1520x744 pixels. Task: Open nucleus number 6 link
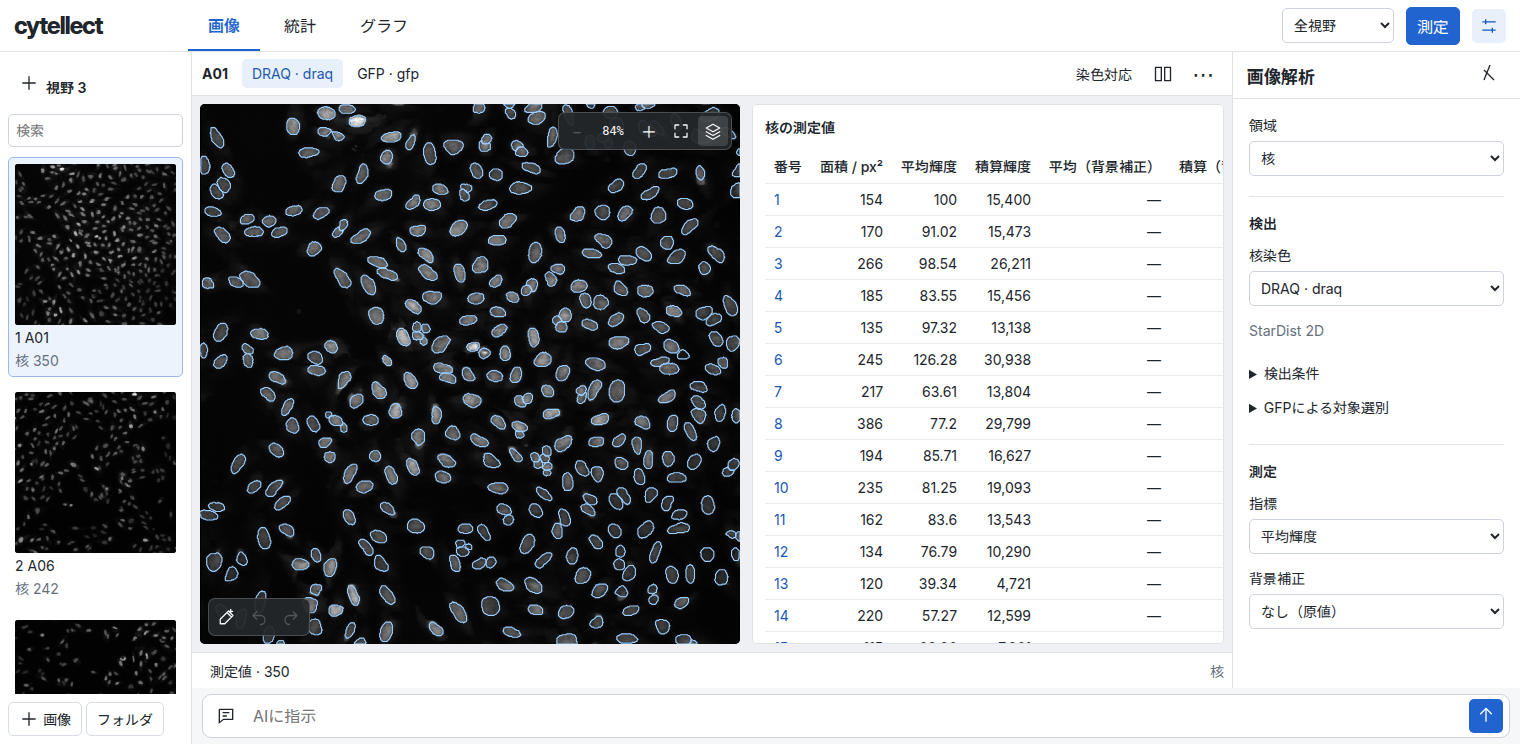pos(778,360)
